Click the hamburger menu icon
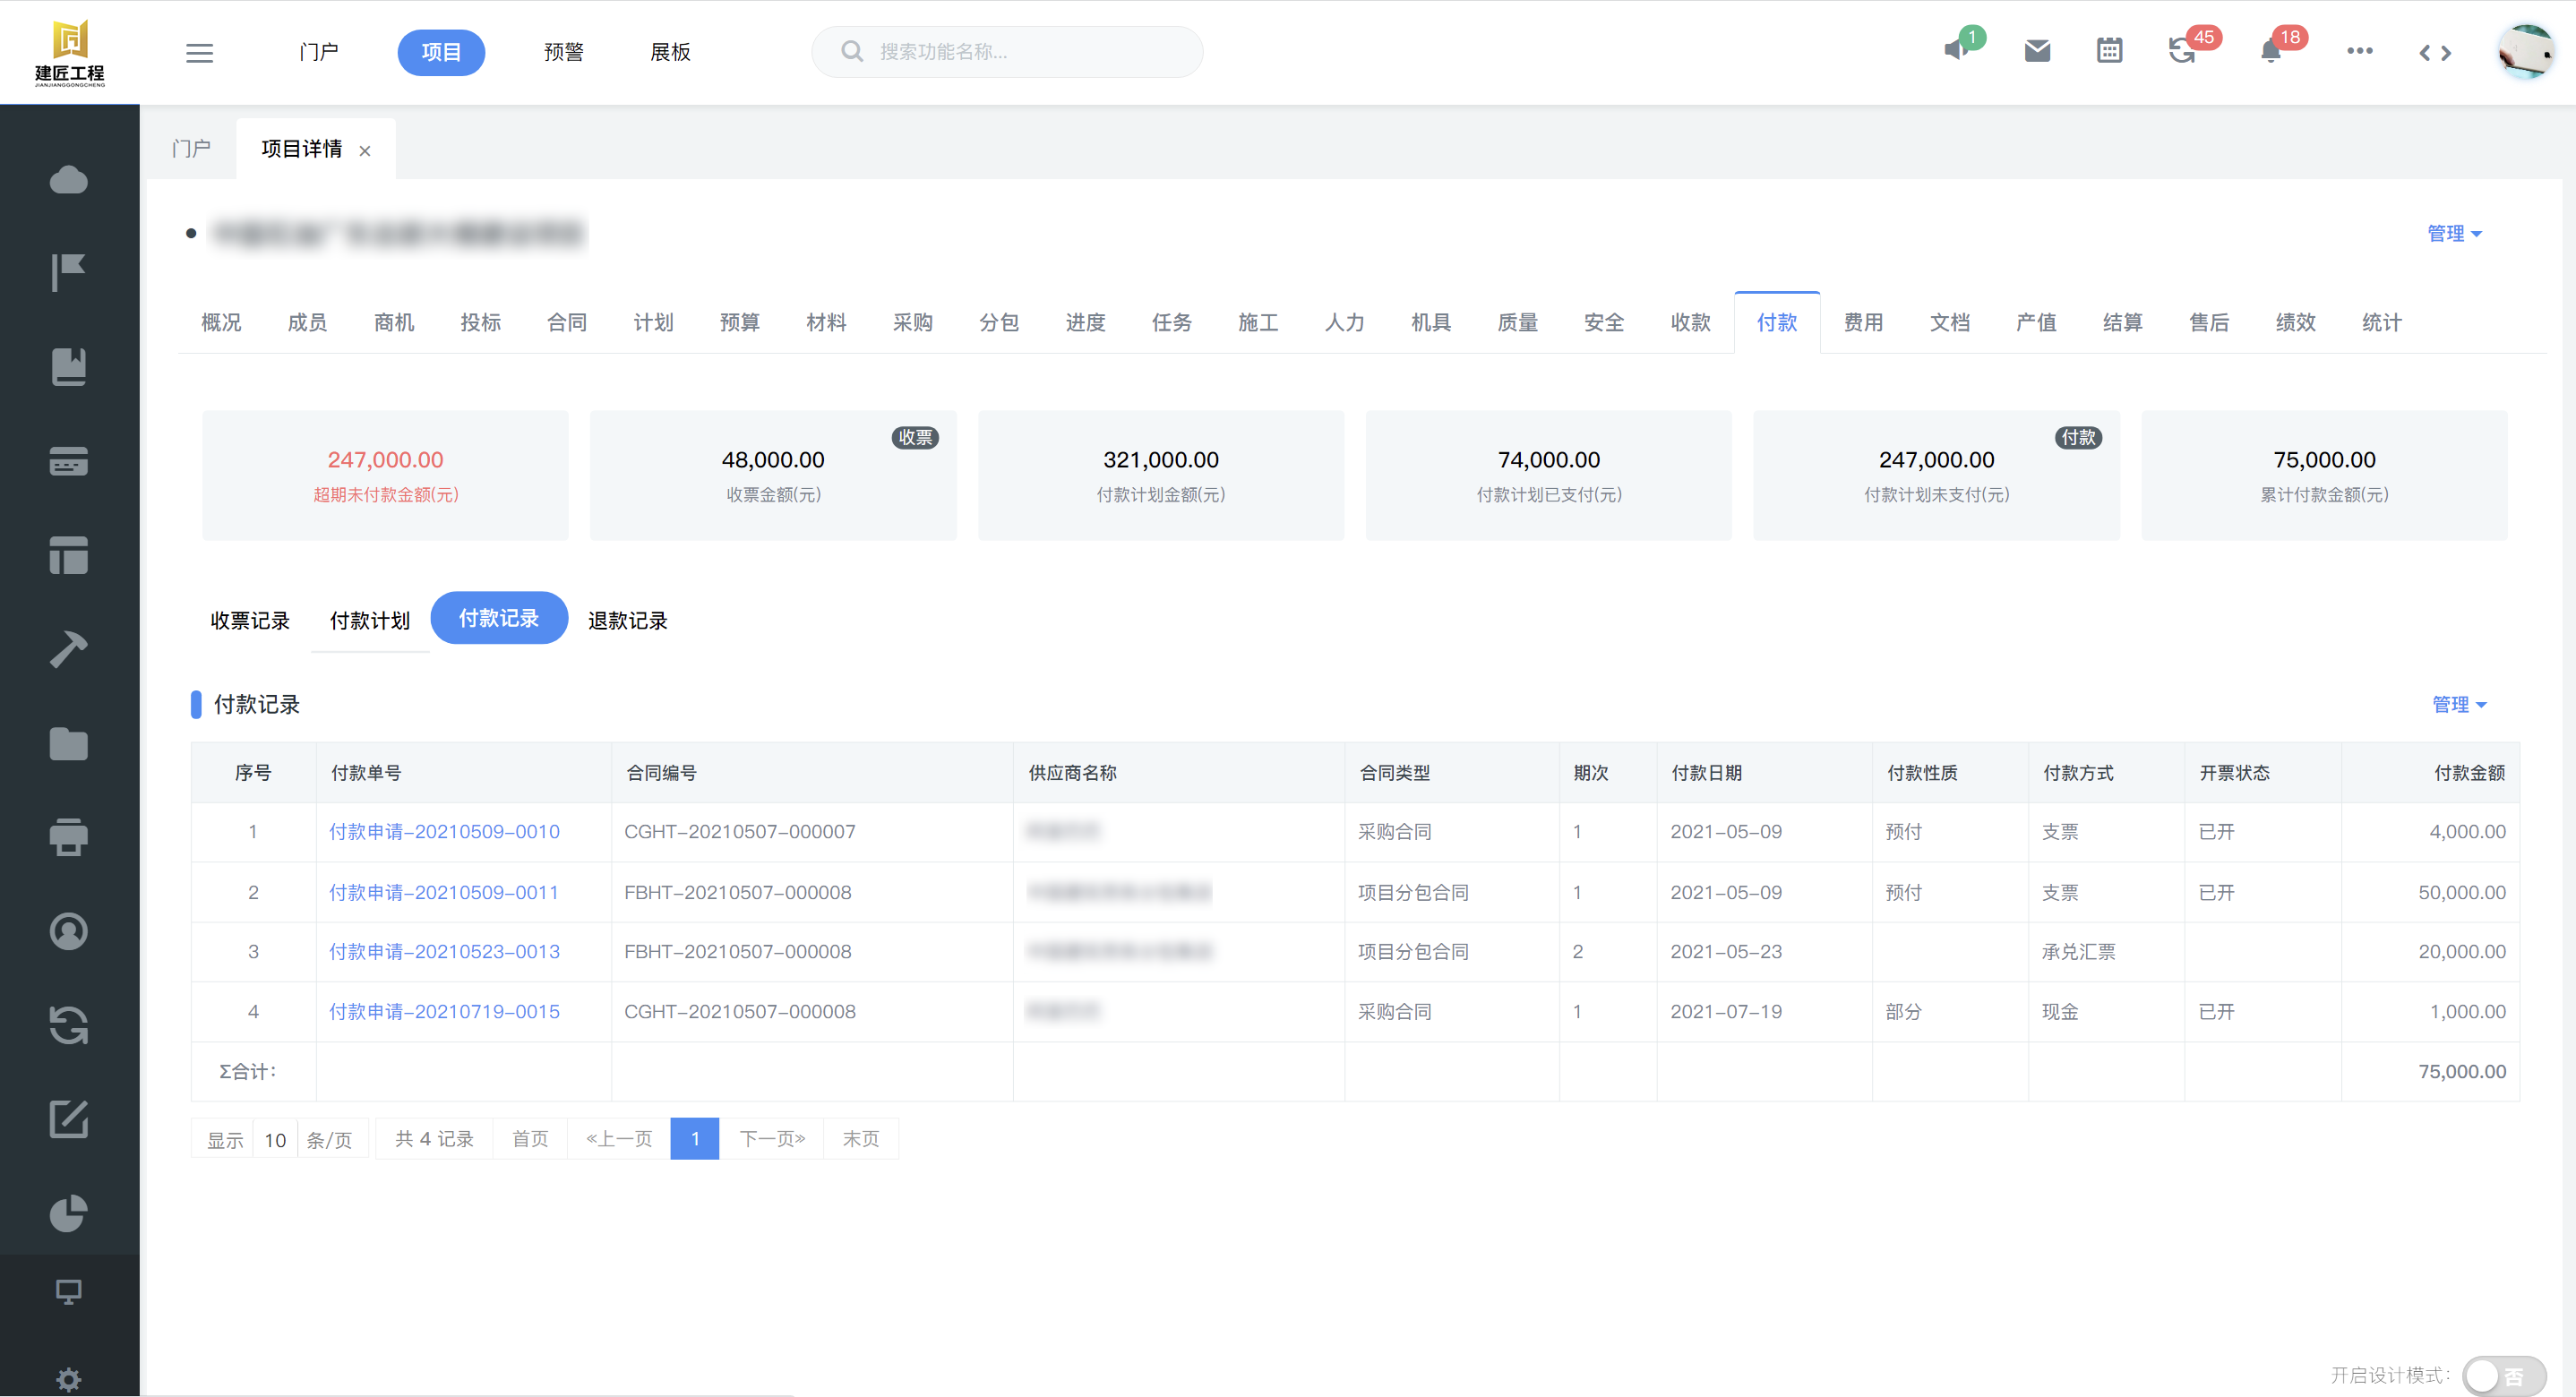The width and height of the screenshot is (2576, 1397). 199,52
